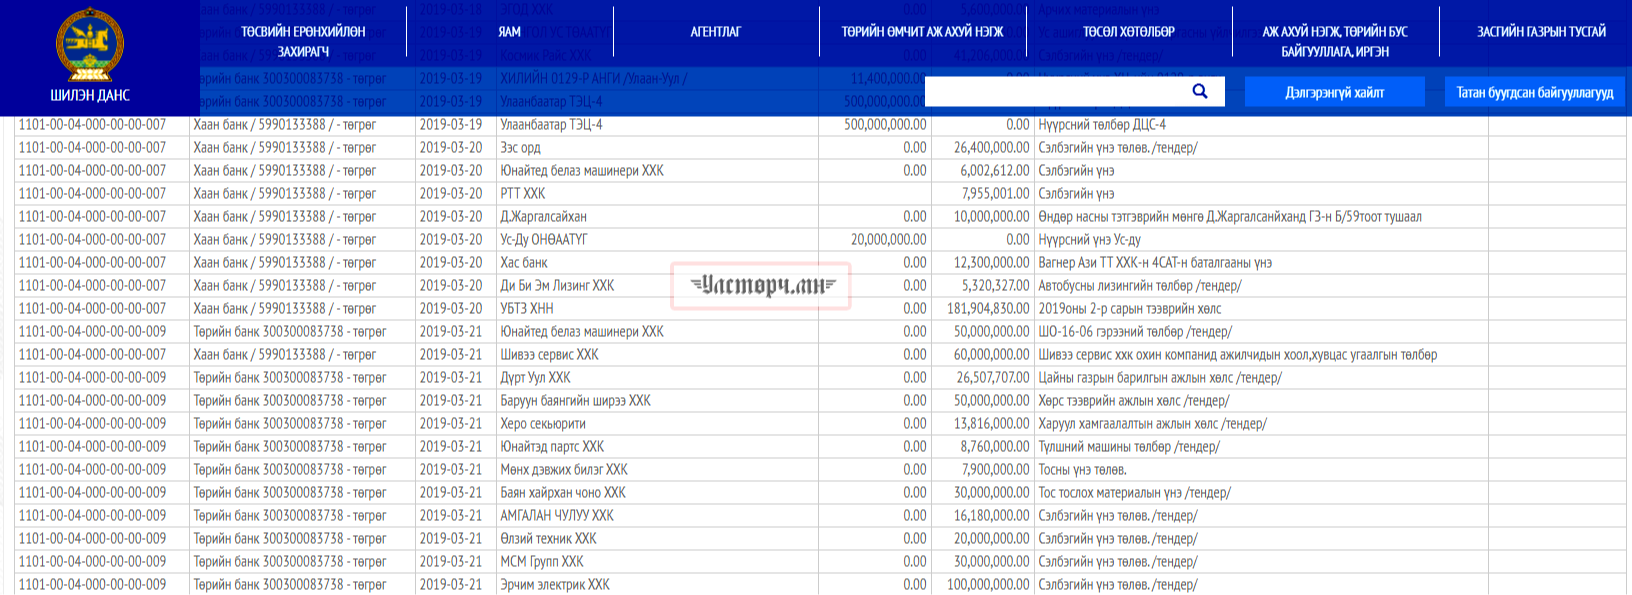
Task: Open Төсвийн ерөнхийлөн захирагч menu
Action: click(303, 41)
